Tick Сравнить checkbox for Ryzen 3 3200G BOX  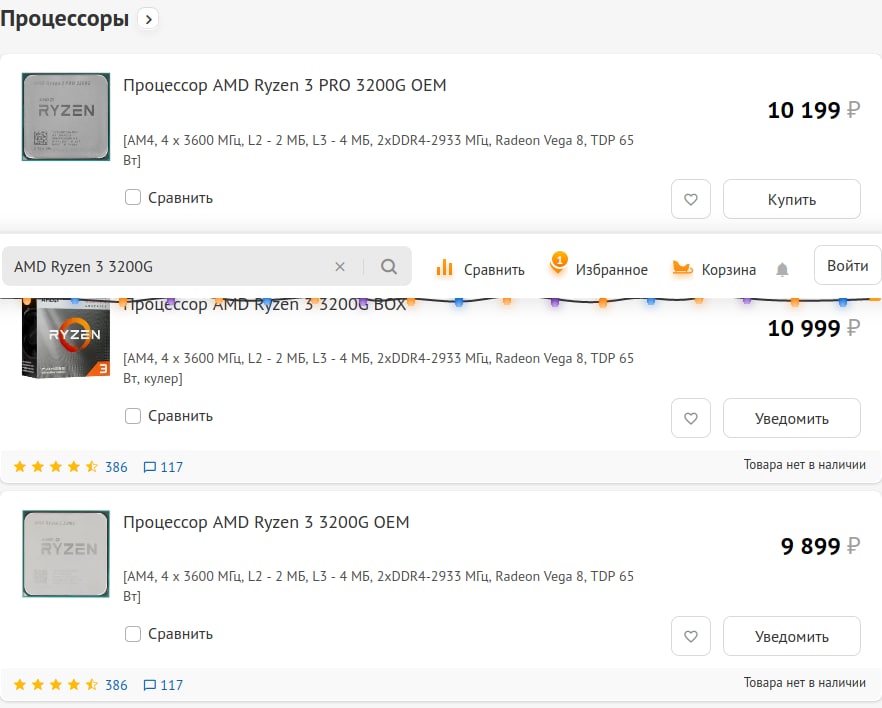point(133,416)
